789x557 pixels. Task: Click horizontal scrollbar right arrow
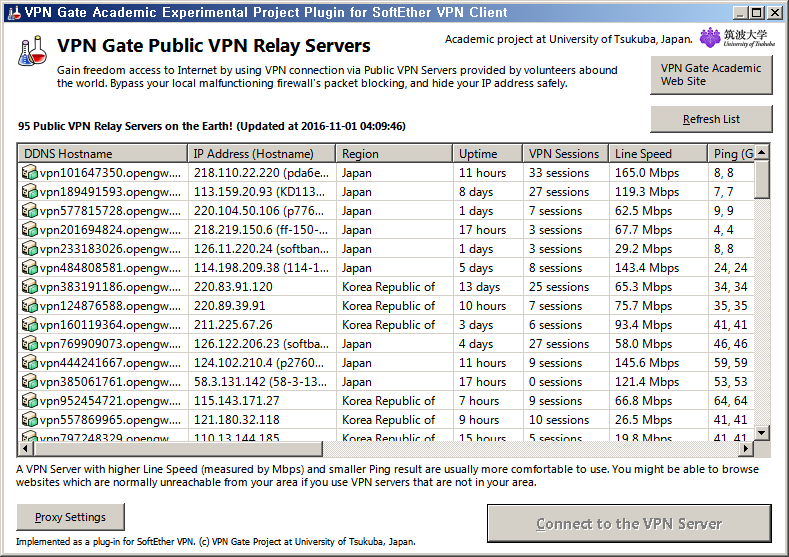pyautogui.click(x=746, y=449)
